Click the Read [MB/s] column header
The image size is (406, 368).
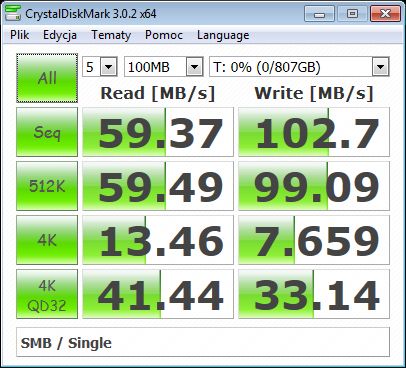click(158, 93)
